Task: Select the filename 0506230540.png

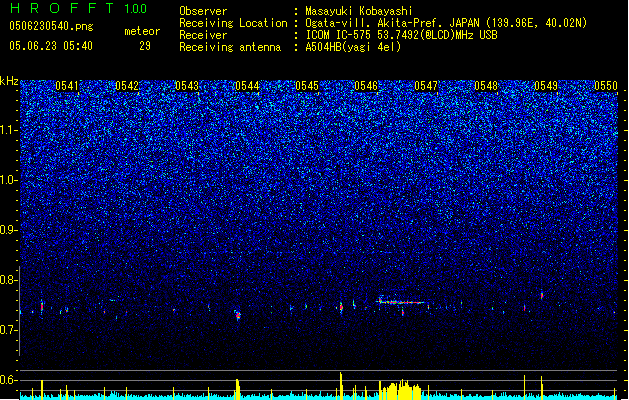Action: click(x=51, y=26)
